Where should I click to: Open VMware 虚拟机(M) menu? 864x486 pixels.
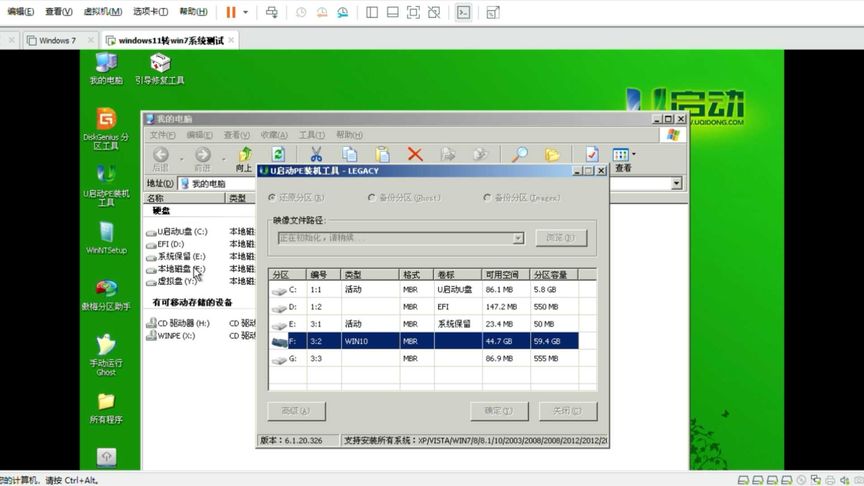(x=102, y=12)
